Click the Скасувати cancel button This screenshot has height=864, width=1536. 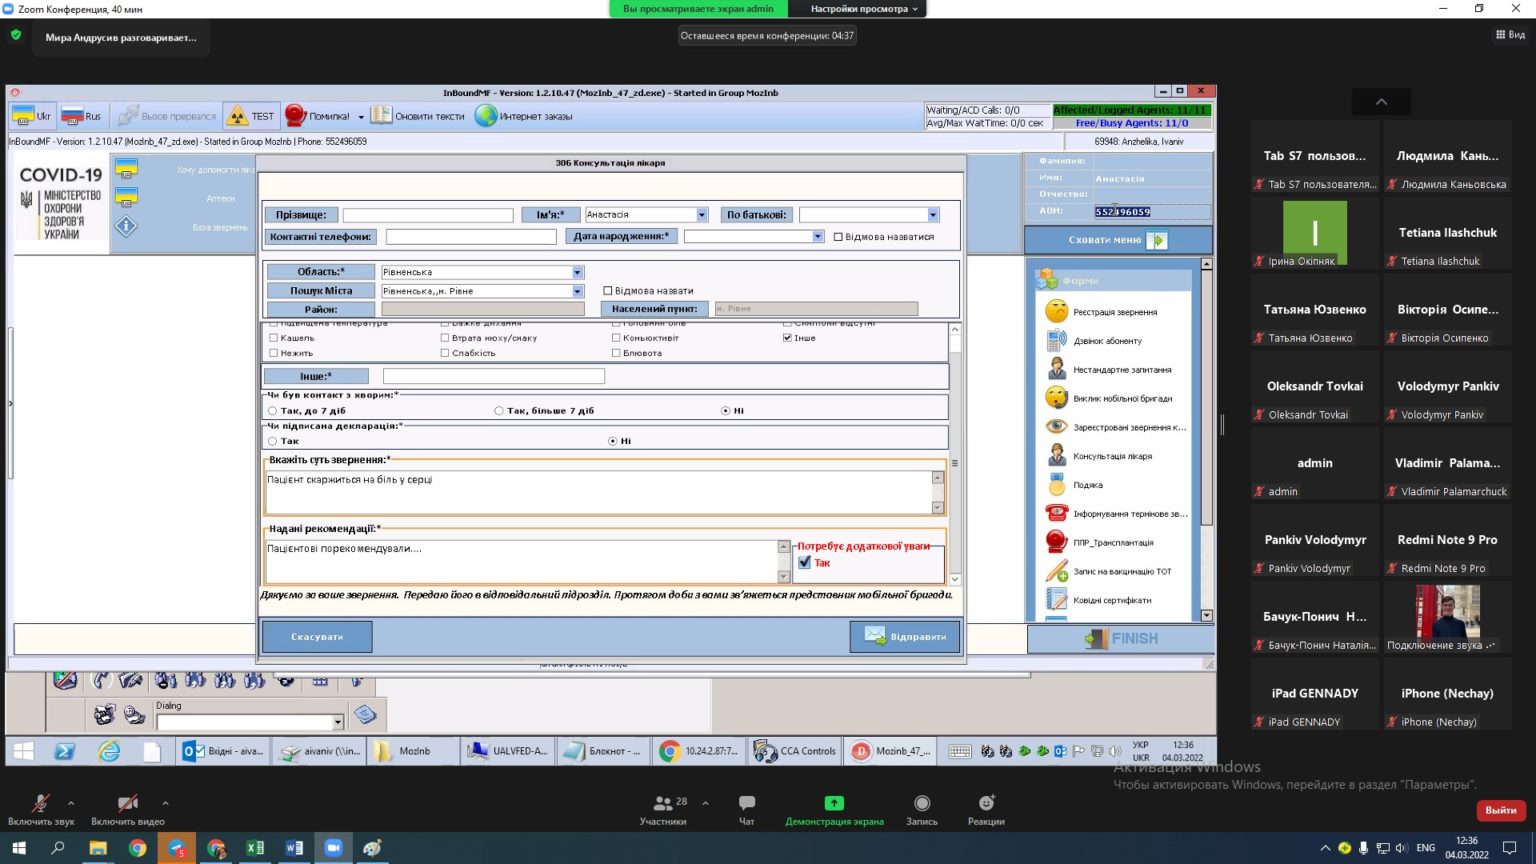317,637
